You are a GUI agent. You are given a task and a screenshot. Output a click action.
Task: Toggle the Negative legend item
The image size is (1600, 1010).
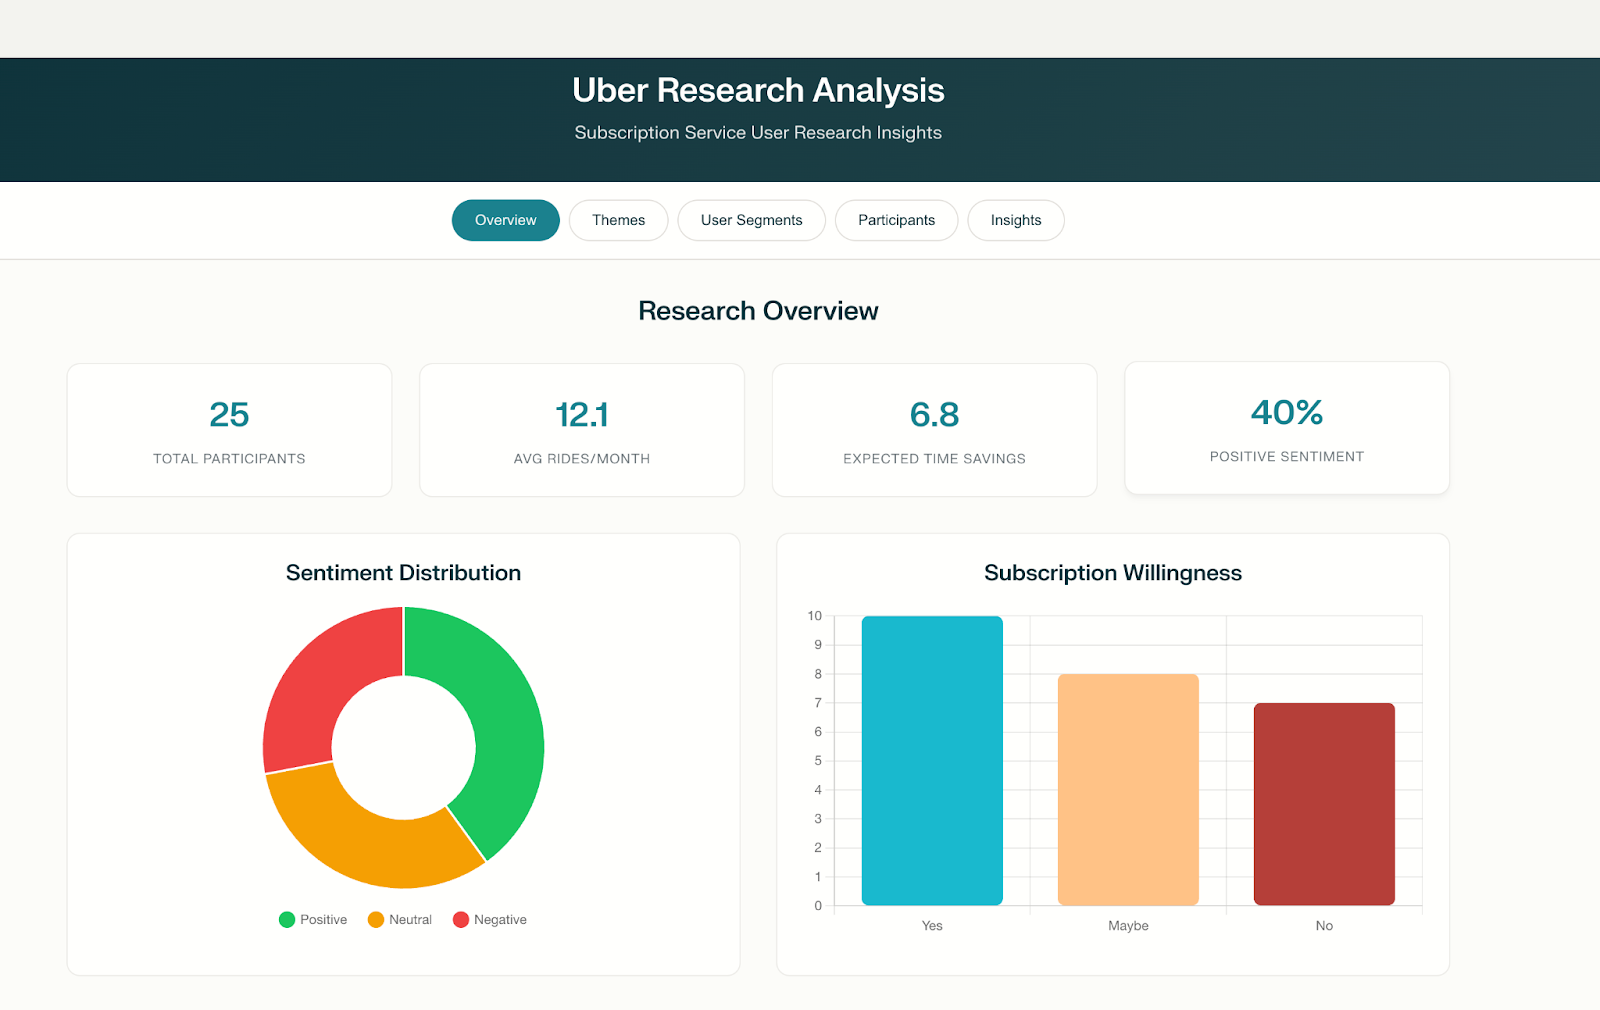click(489, 919)
